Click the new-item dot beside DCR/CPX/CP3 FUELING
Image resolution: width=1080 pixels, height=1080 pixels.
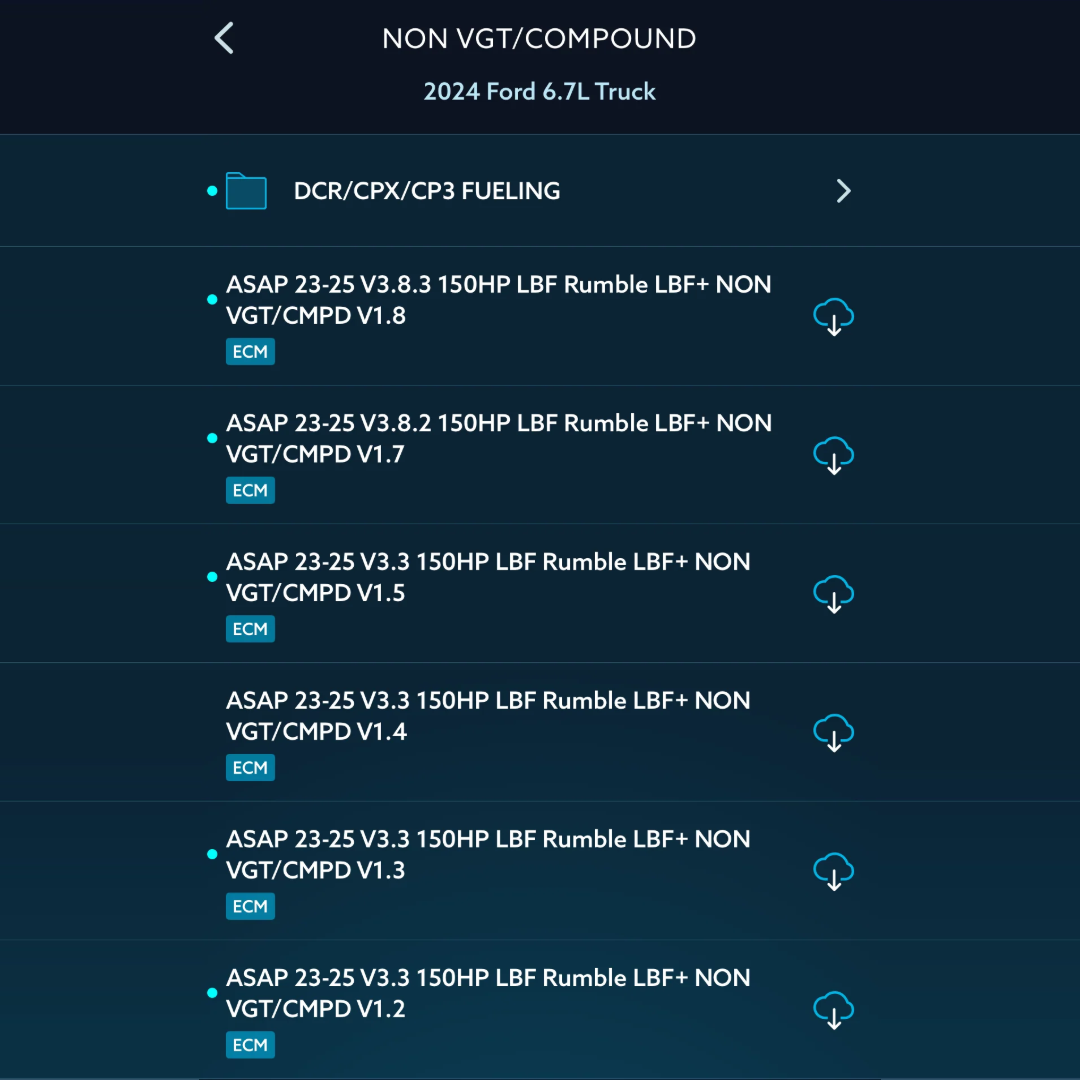click(212, 191)
